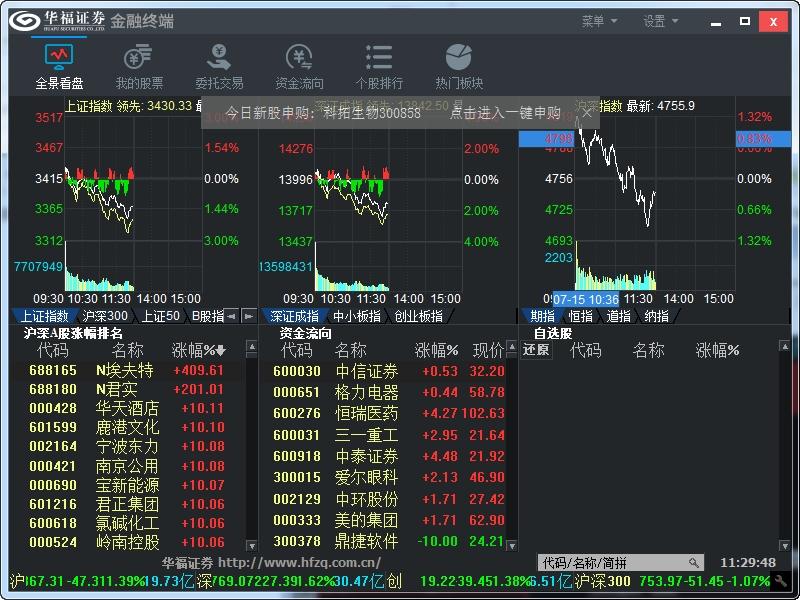Open the 设置 dropdown menu
This screenshot has height=600, width=800.
(660, 21)
